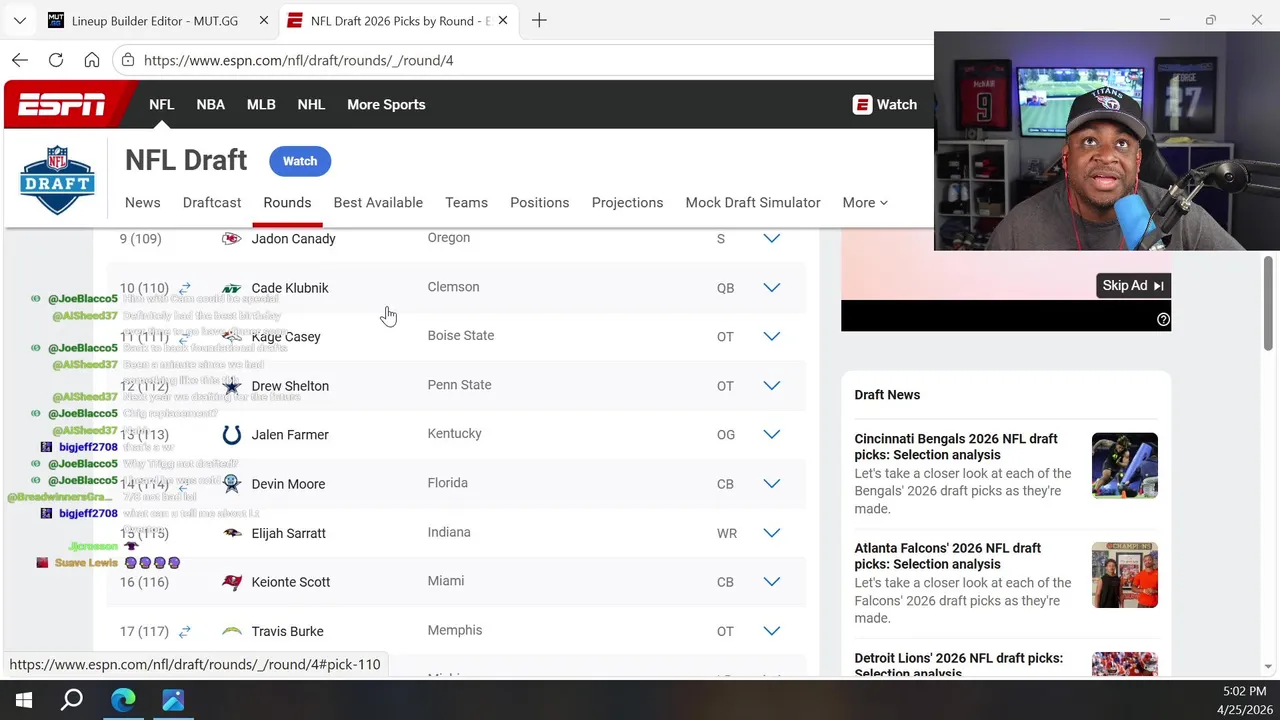Click the Ravens logo beside Elijah Sarratt
The width and height of the screenshot is (1280, 720).
point(231,533)
